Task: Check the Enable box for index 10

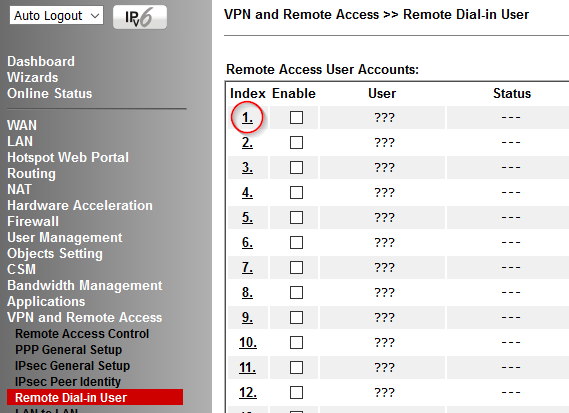Action: (296, 343)
